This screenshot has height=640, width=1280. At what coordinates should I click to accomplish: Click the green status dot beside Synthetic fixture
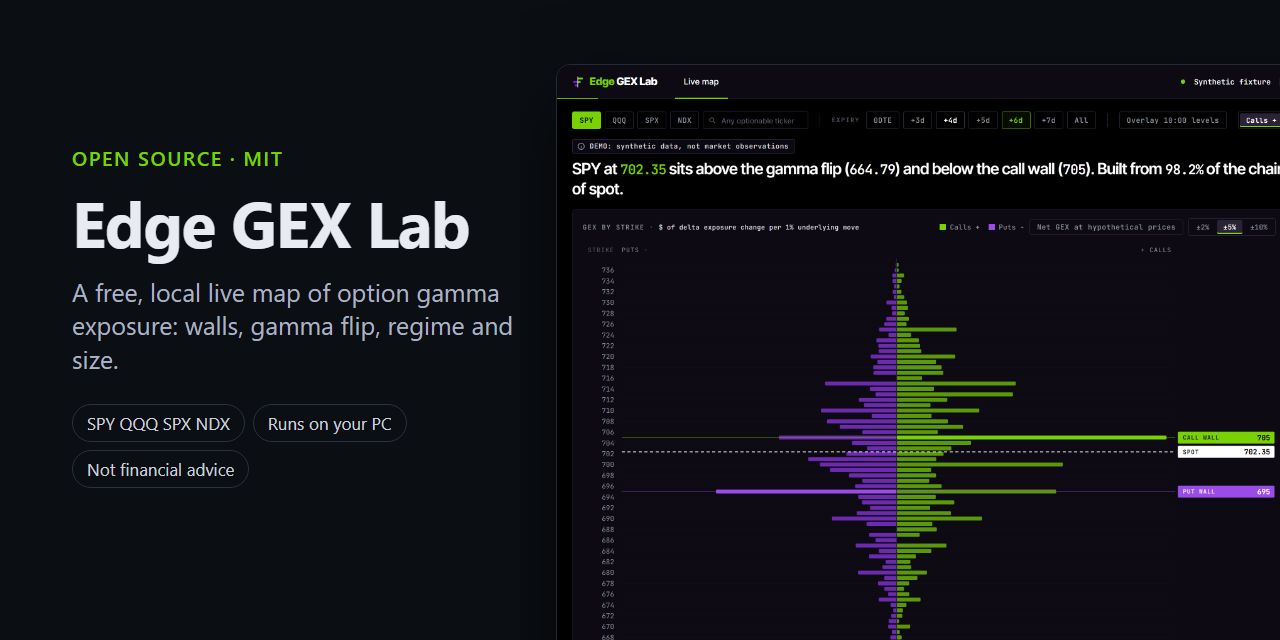coord(1183,82)
